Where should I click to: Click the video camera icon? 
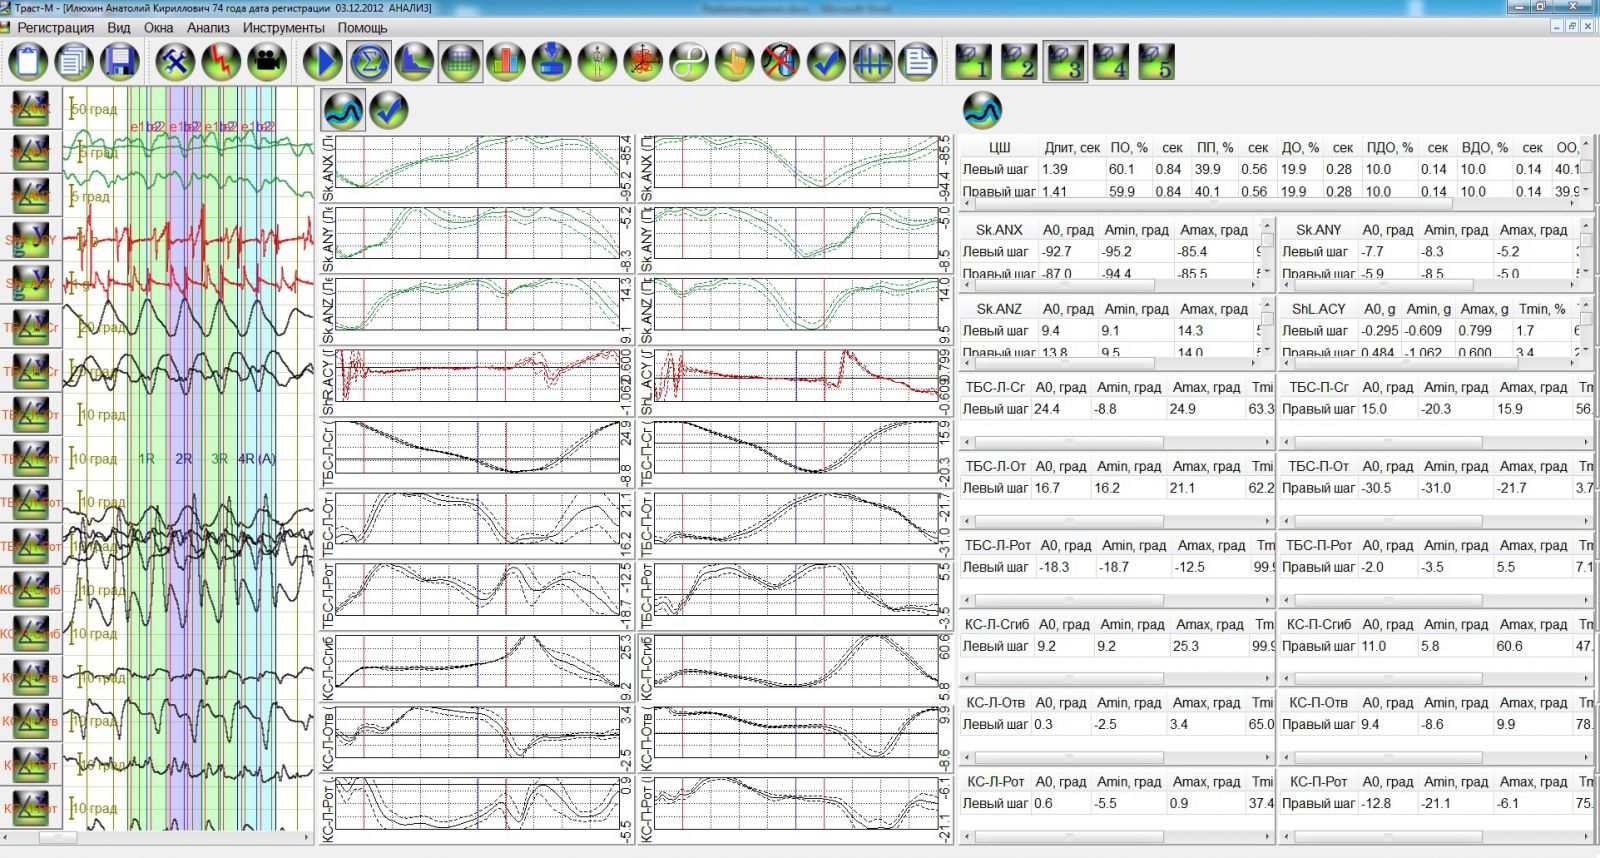267,62
